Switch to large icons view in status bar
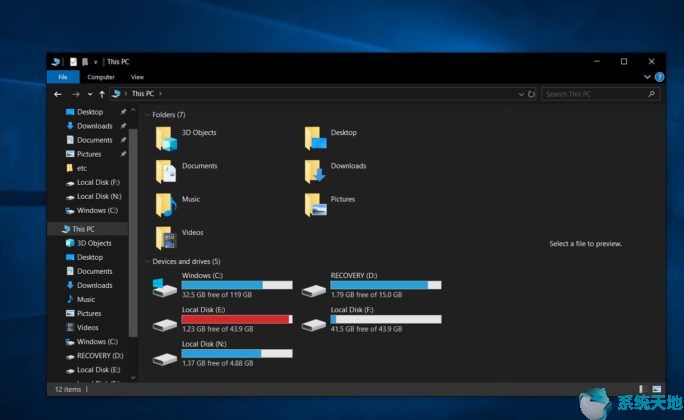Image resolution: width=684 pixels, height=420 pixels. point(657,389)
